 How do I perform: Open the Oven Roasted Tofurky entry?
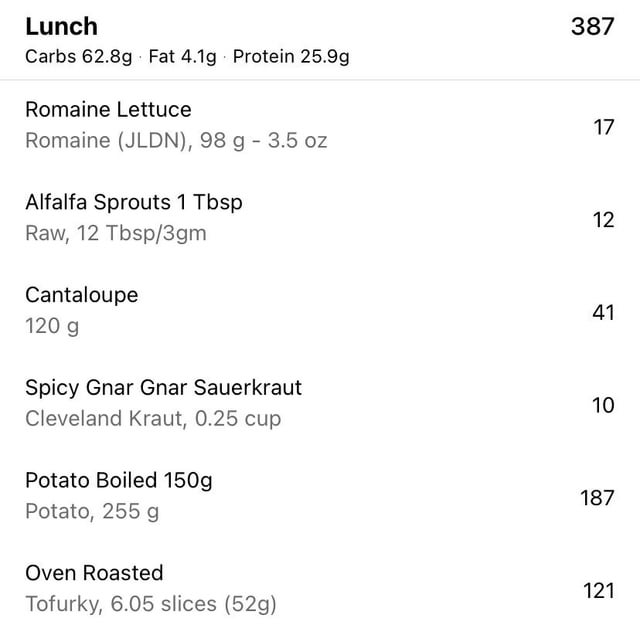point(94,573)
